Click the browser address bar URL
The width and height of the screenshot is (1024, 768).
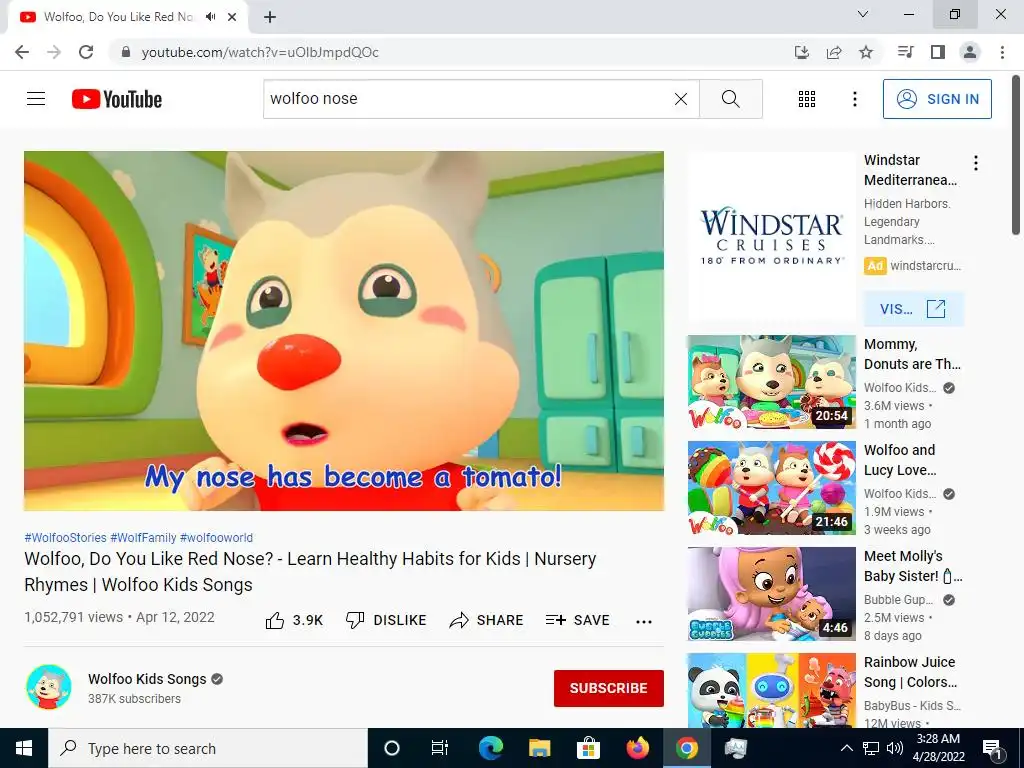[x=260, y=52]
